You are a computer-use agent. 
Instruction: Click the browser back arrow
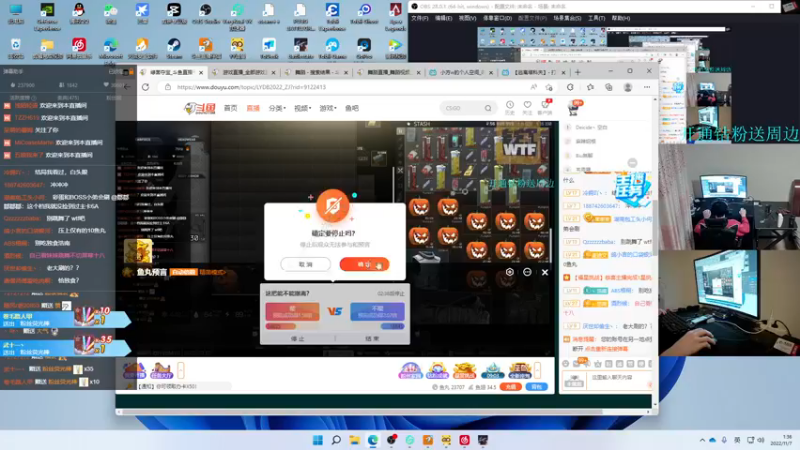click(127, 87)
